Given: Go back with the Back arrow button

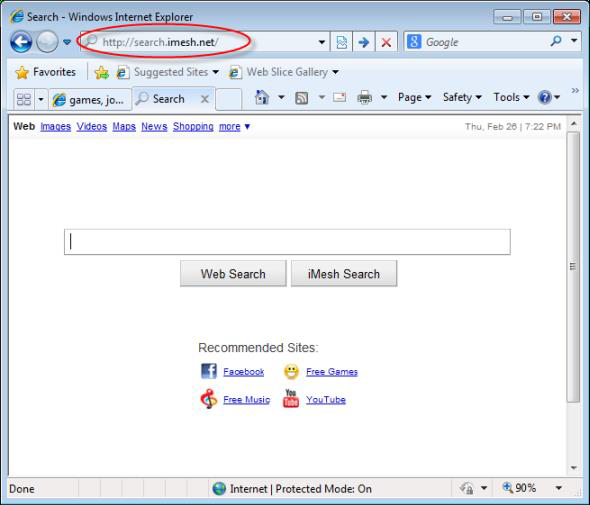Looking at the screenshot, I should coord(21,42).
